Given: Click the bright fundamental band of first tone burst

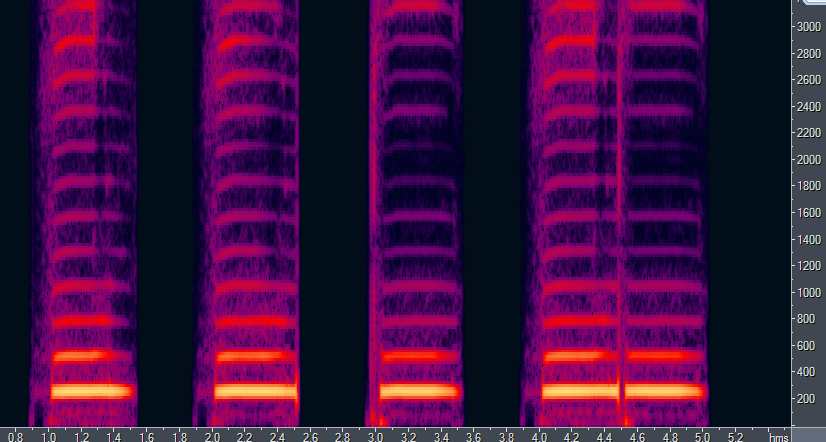Looking at the screenshot, I should point(92,391).
